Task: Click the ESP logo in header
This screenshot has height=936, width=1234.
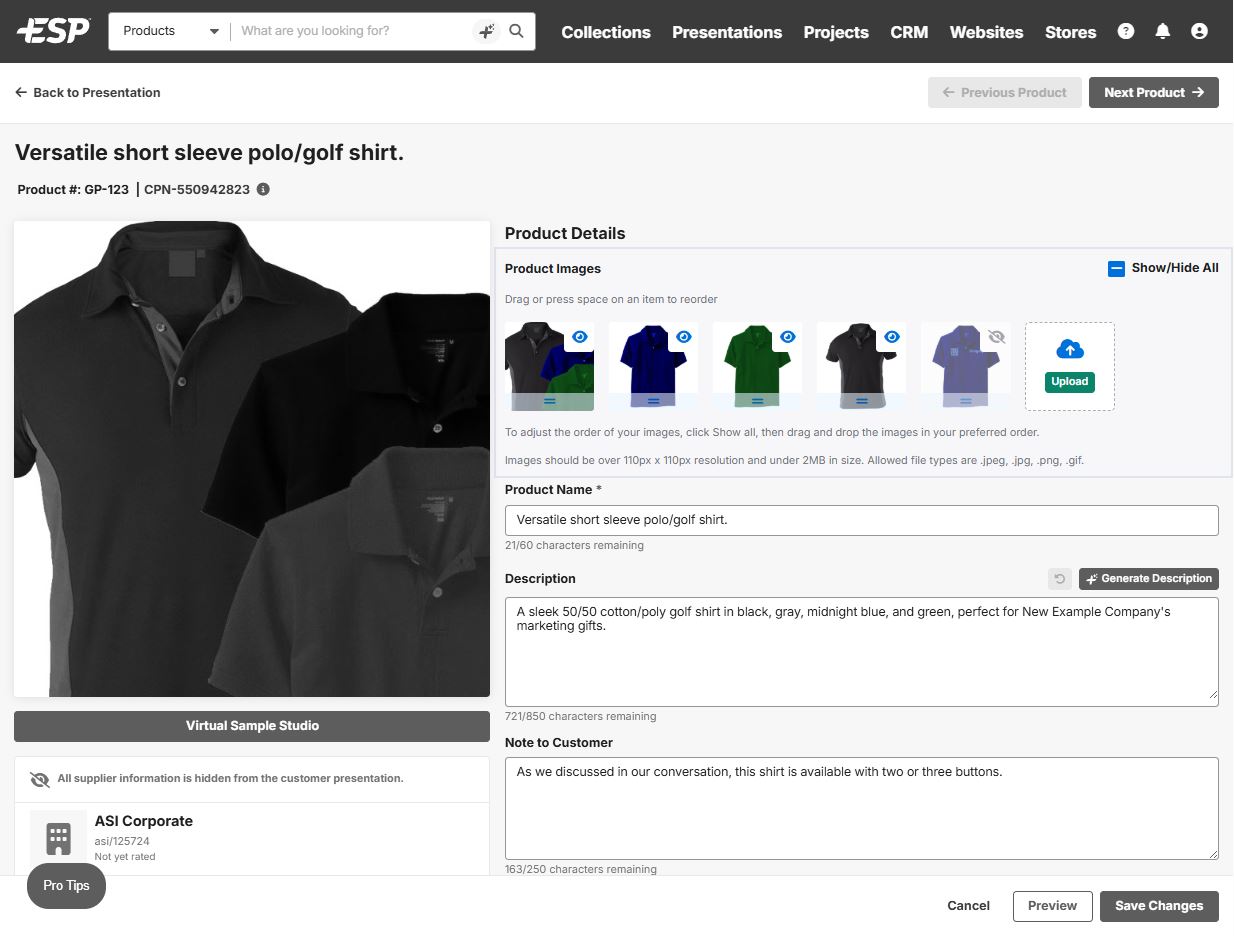Action: [x=53, y=31]
